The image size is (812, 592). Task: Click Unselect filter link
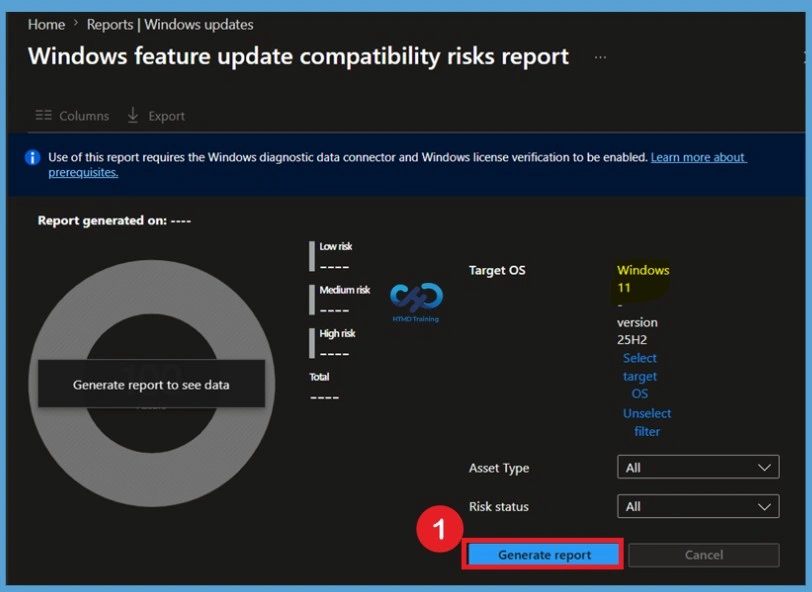tap(647, 422)
